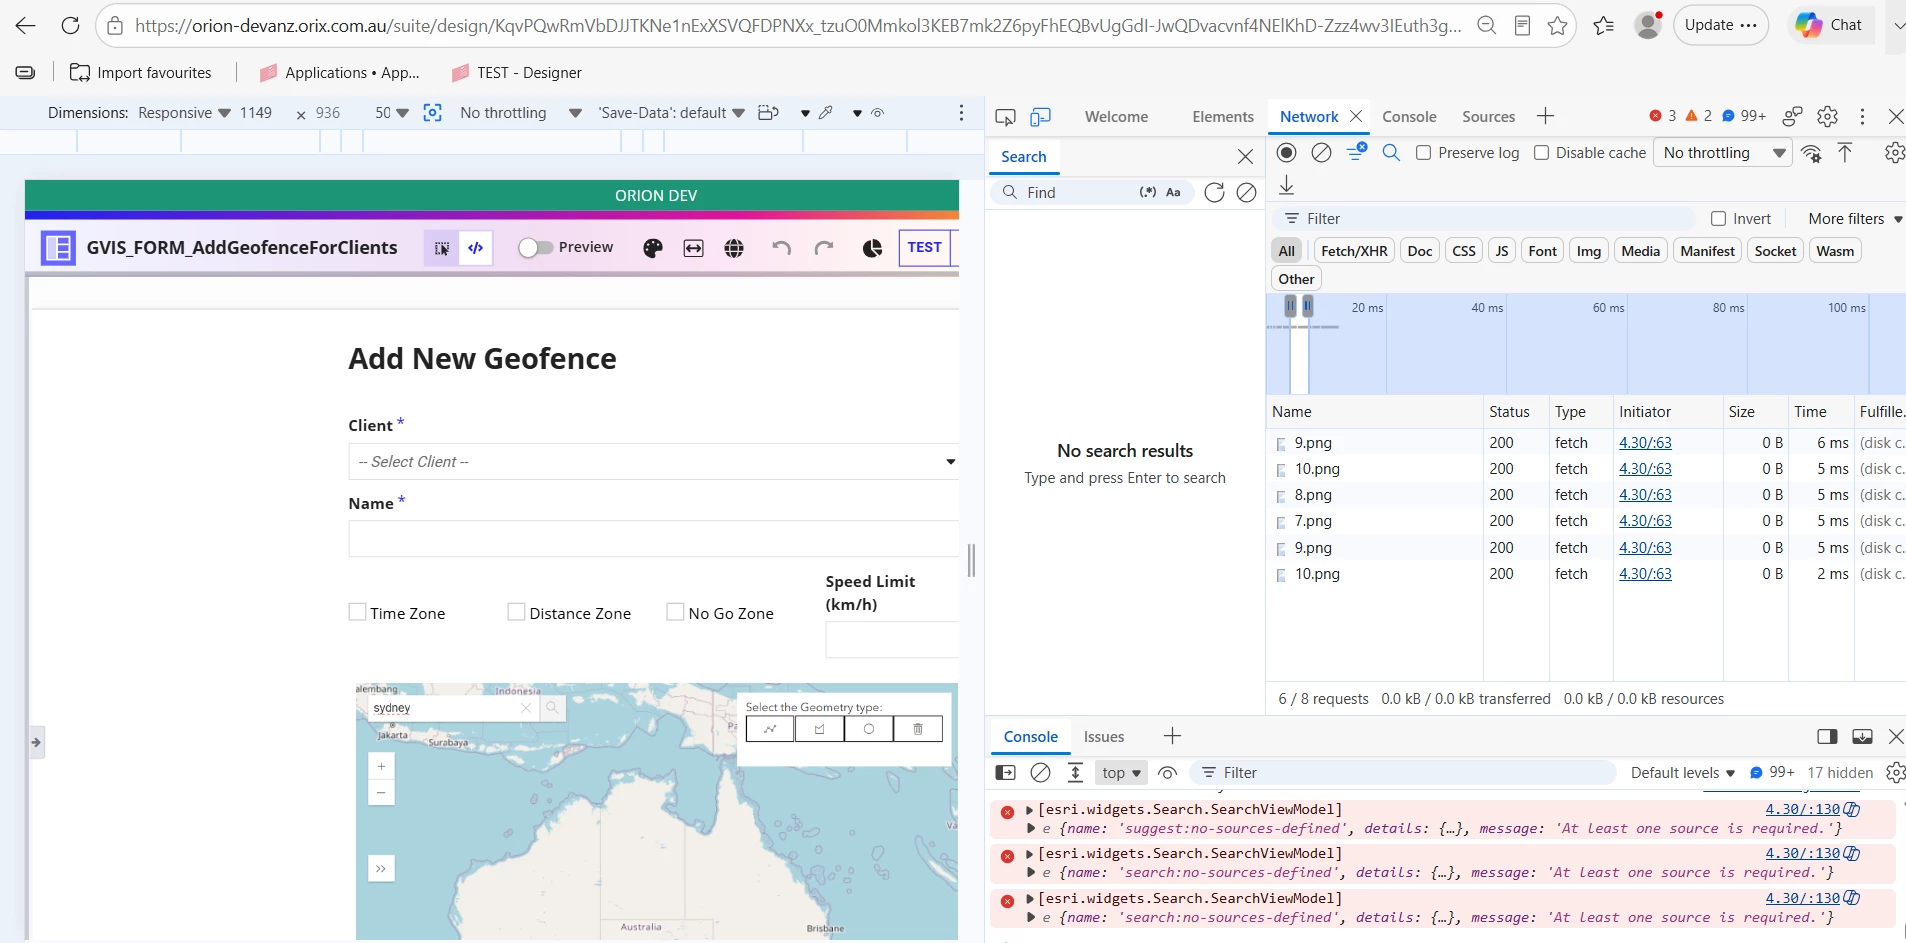
Task: Open the Issues drawer tab
Action: click(x=1104, y=737)
